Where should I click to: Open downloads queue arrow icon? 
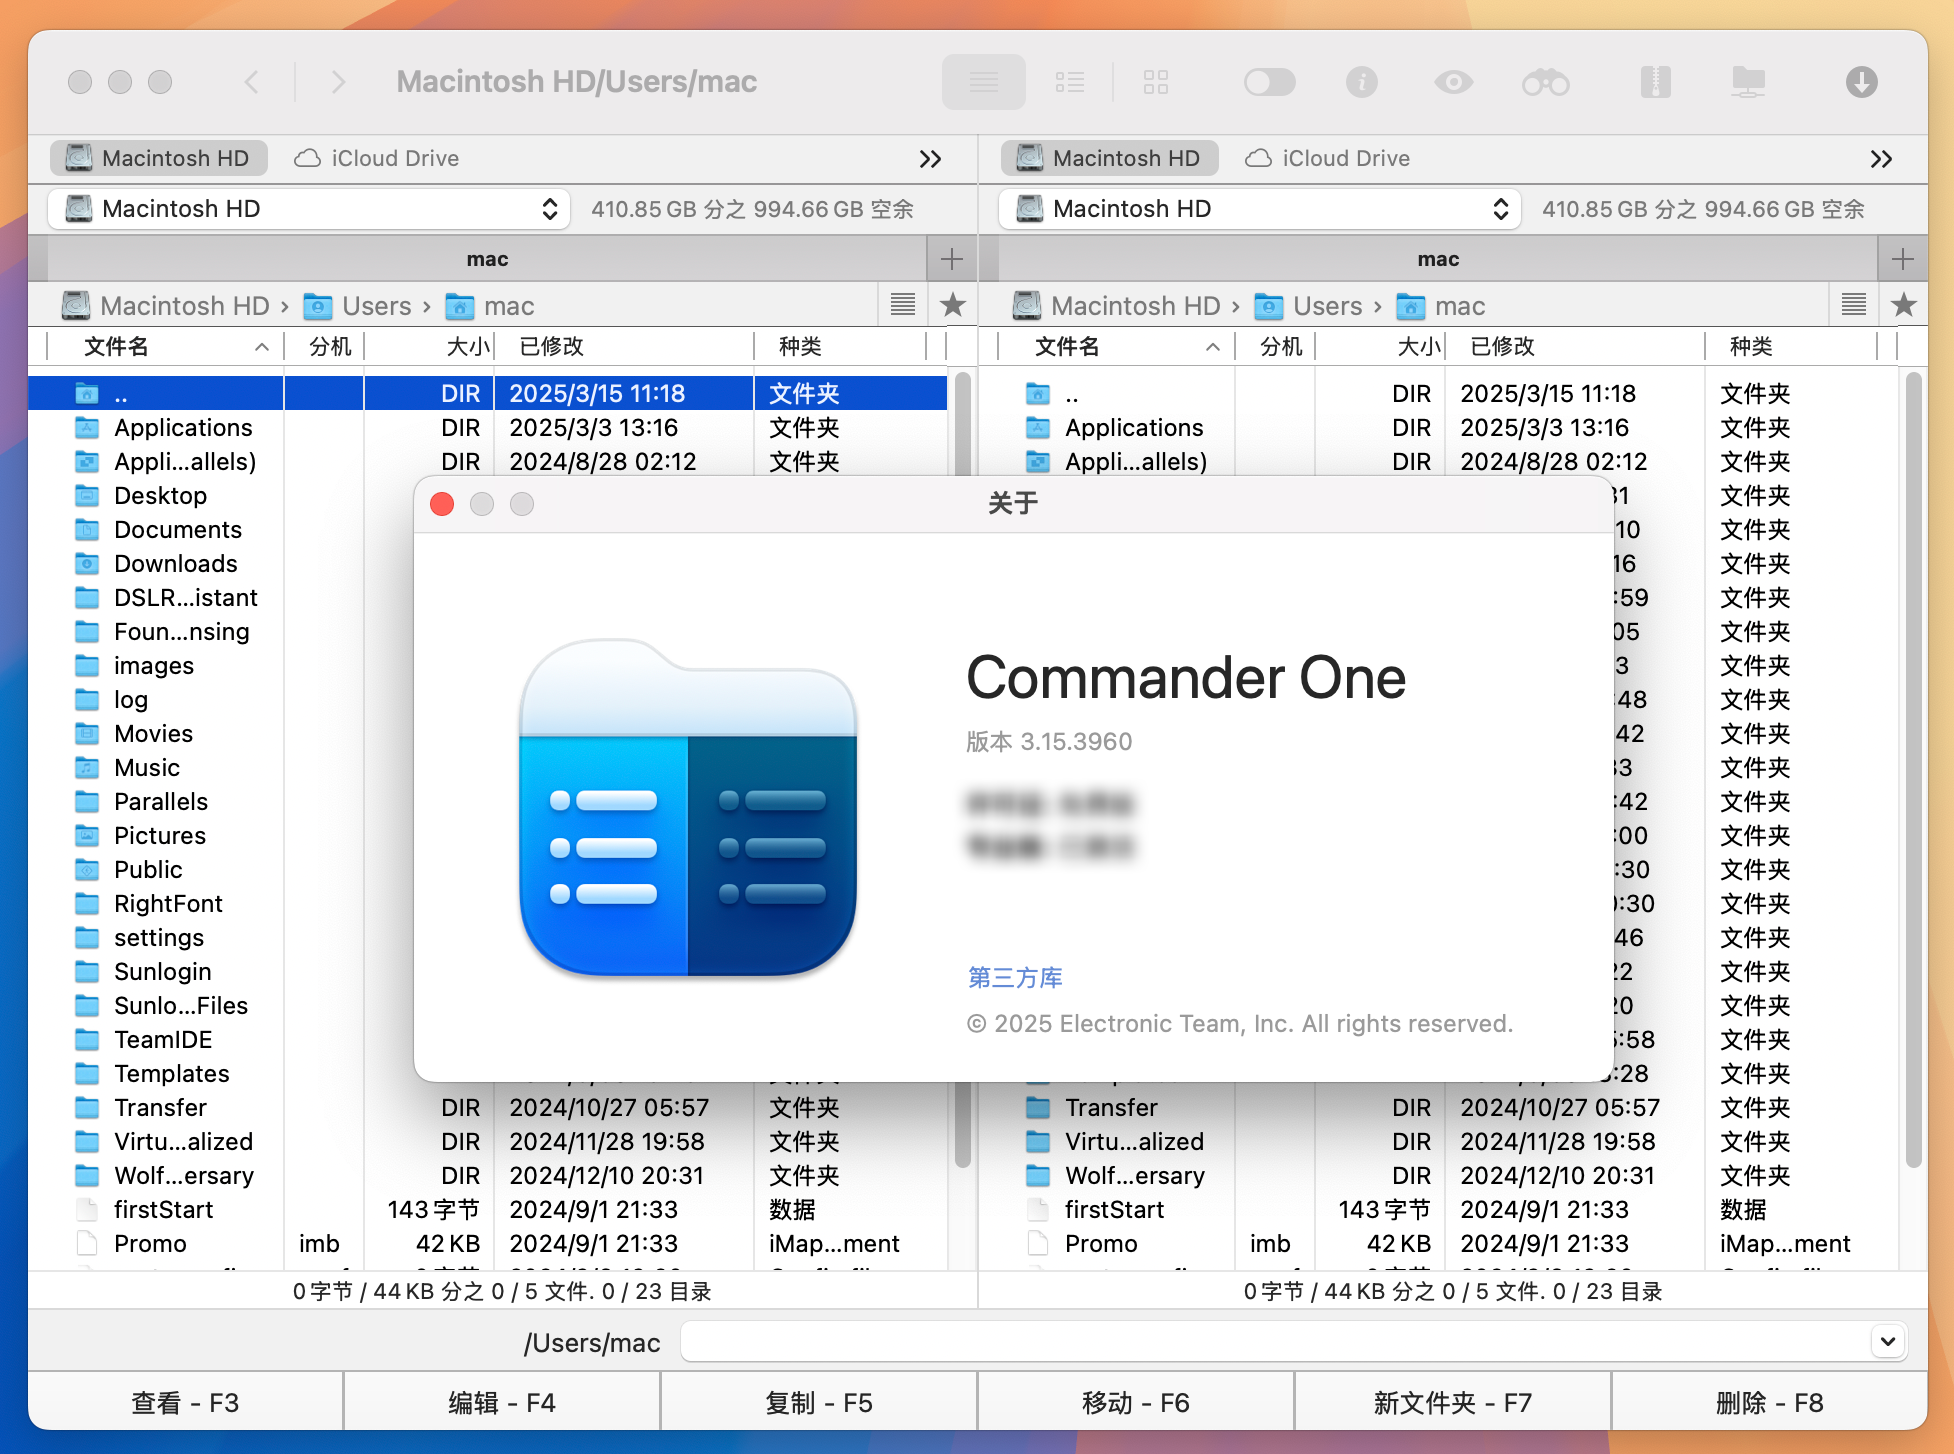click(x=1861, y=82)
